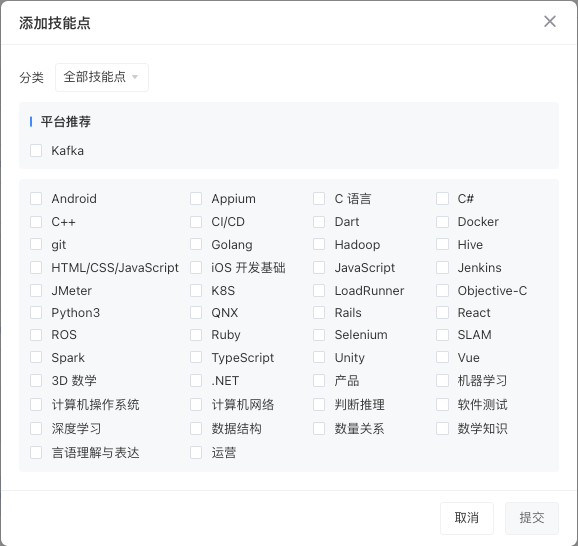Check the 计算机网络 skill
This screenshot has height=546, width=578.
click(x=196, y=404)
